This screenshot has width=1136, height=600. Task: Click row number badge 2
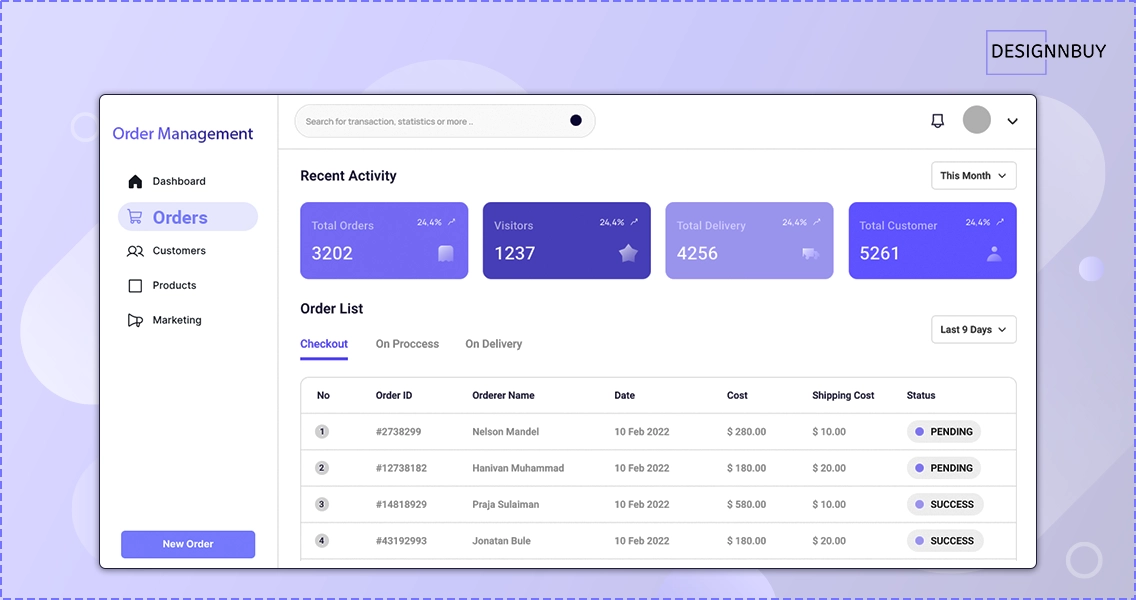tap(322, 468)
